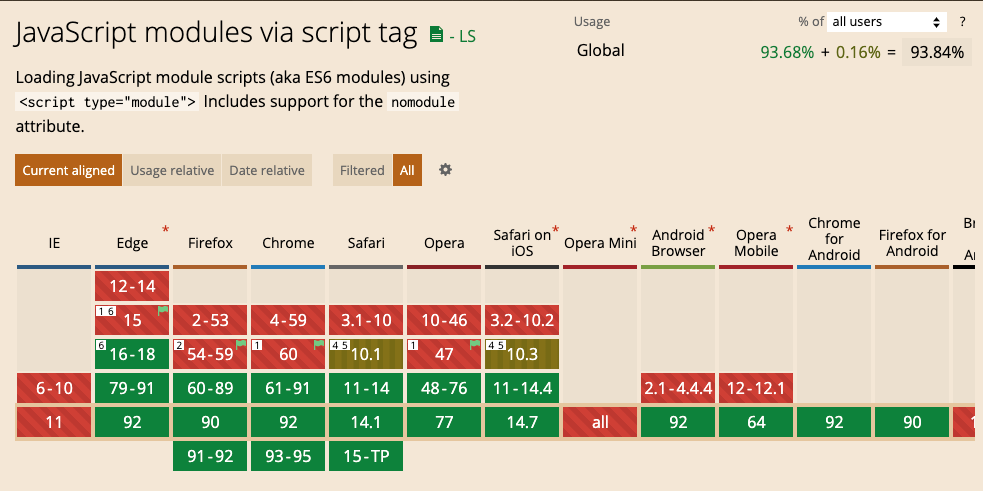Click the LS spec document icon
This screenshot has width=983, height=491.
436,35
